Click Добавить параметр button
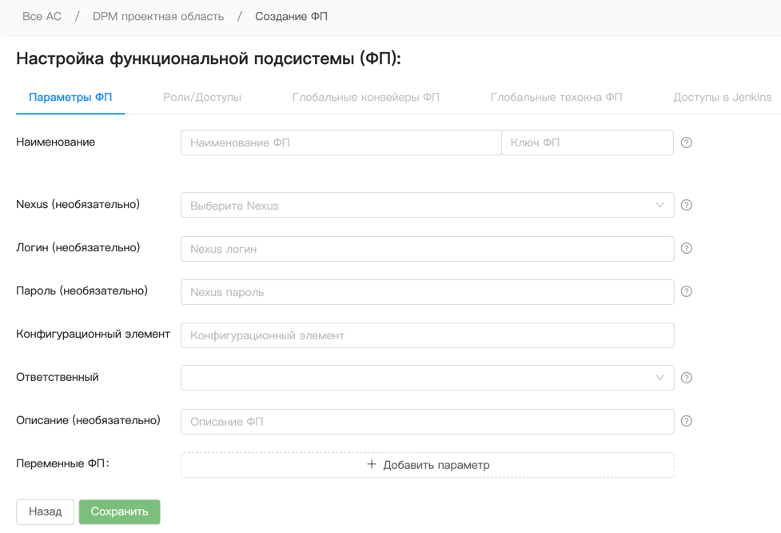The image size is (781, 533). (427, 465)
